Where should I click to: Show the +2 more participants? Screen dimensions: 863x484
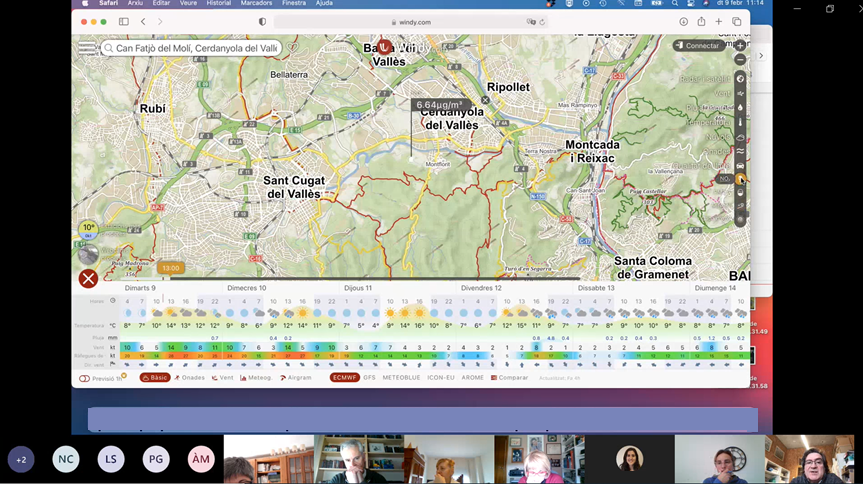coord(21,459)
